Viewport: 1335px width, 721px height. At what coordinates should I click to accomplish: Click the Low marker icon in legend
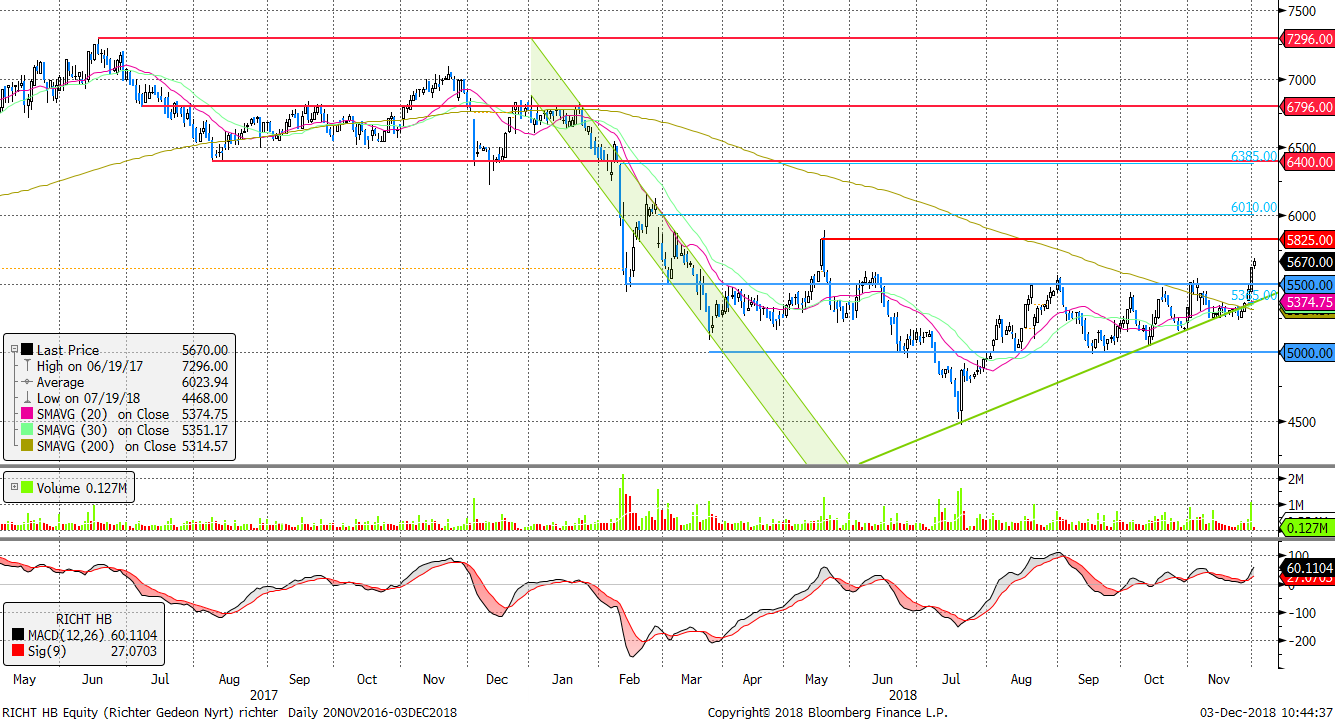point(27,398)
